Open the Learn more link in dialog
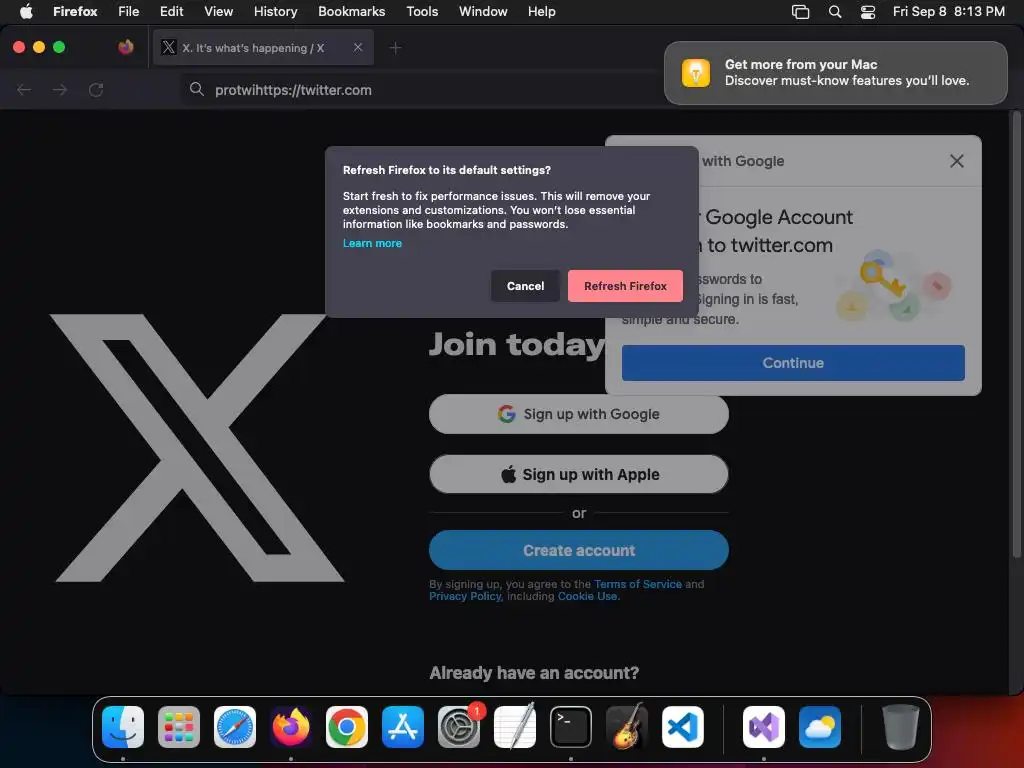 point(372,243)
